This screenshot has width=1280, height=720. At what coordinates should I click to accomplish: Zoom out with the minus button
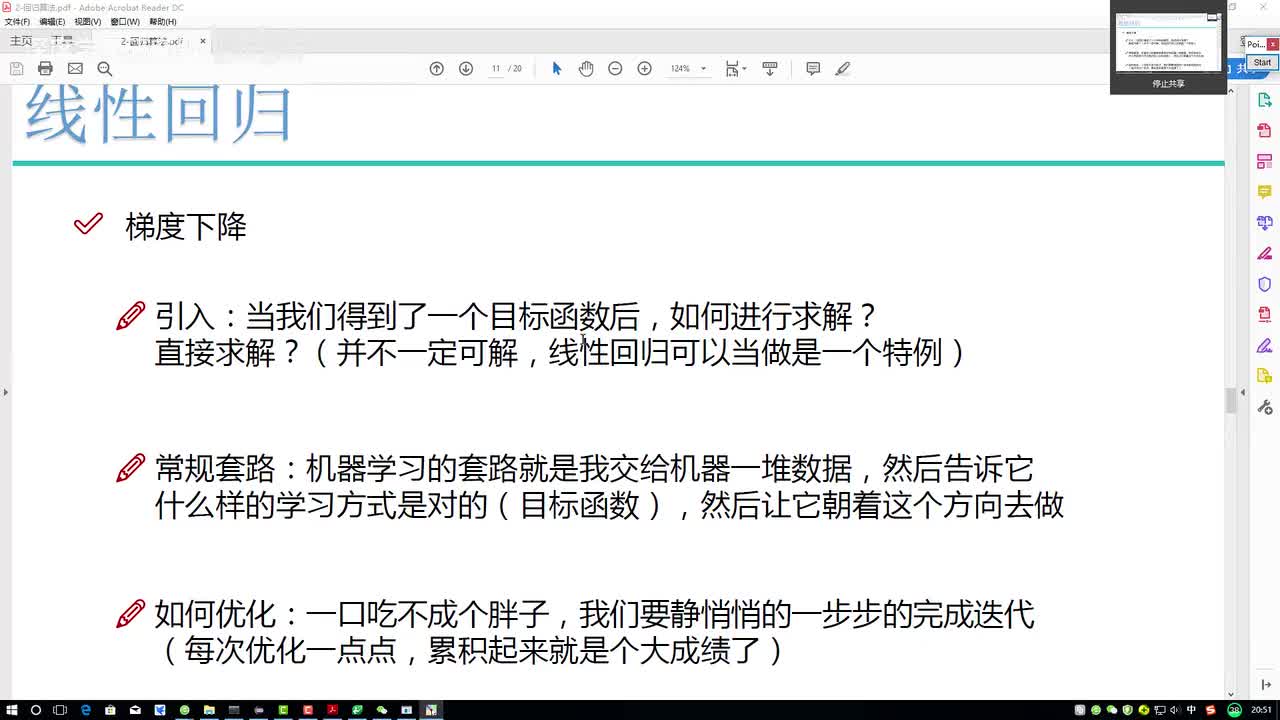tap(615, 68)
